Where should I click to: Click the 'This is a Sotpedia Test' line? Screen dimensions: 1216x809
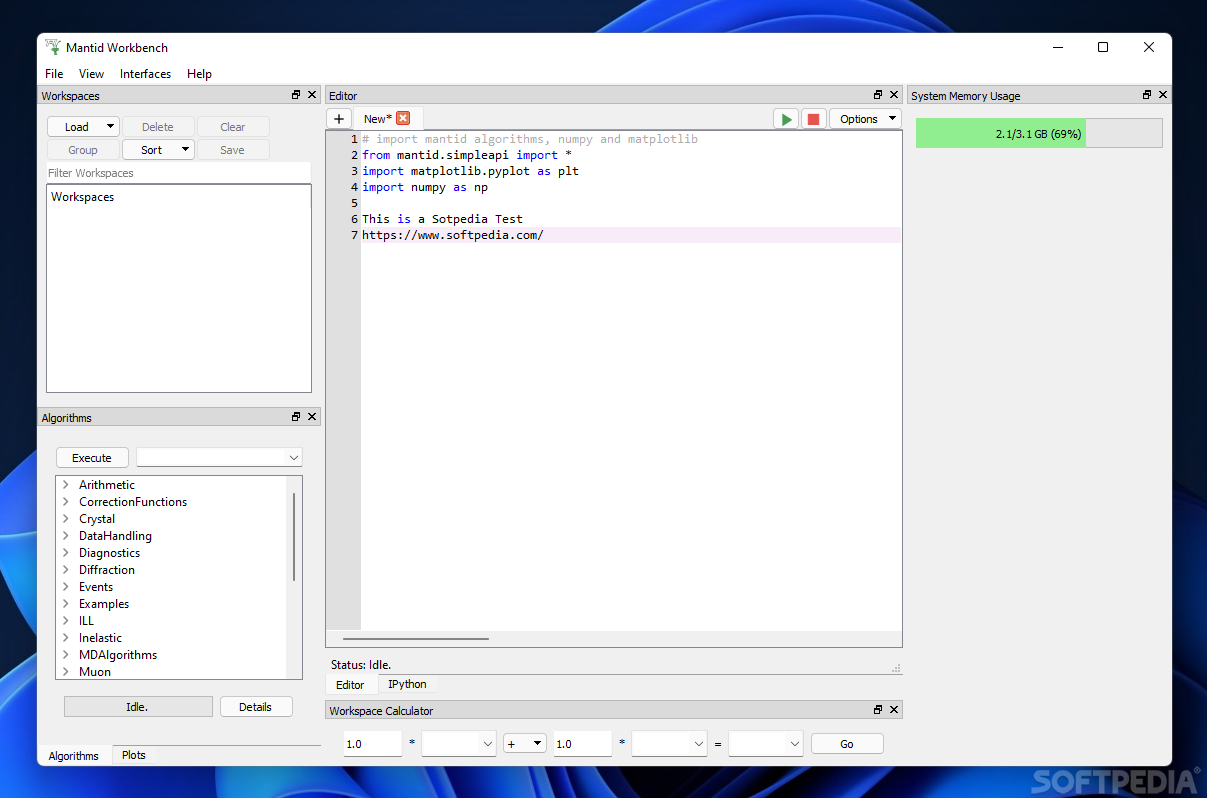(442, 219)
